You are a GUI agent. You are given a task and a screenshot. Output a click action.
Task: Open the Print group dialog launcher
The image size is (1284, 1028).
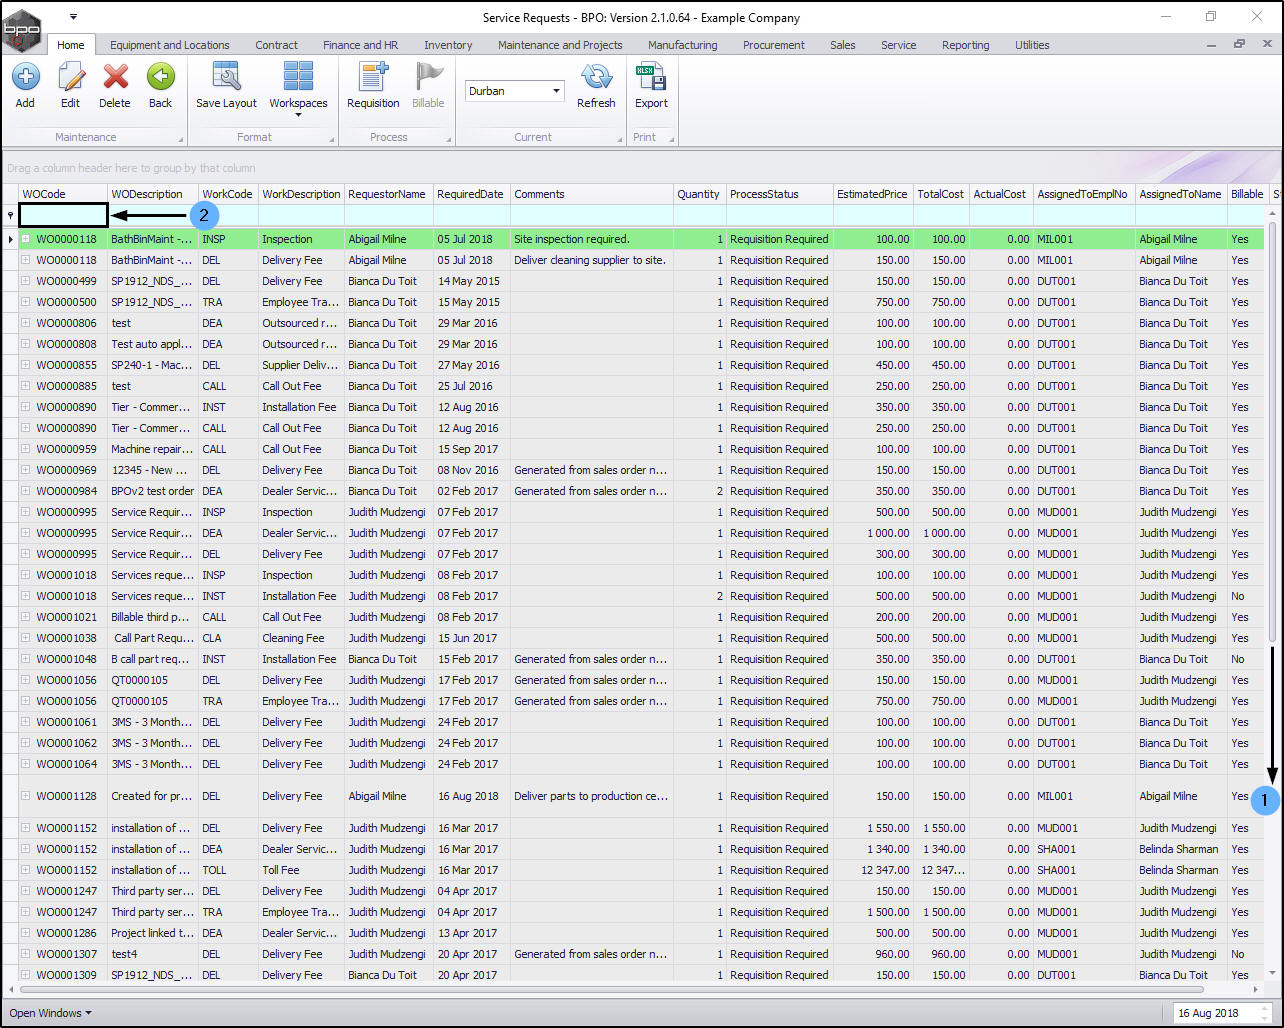671,139
